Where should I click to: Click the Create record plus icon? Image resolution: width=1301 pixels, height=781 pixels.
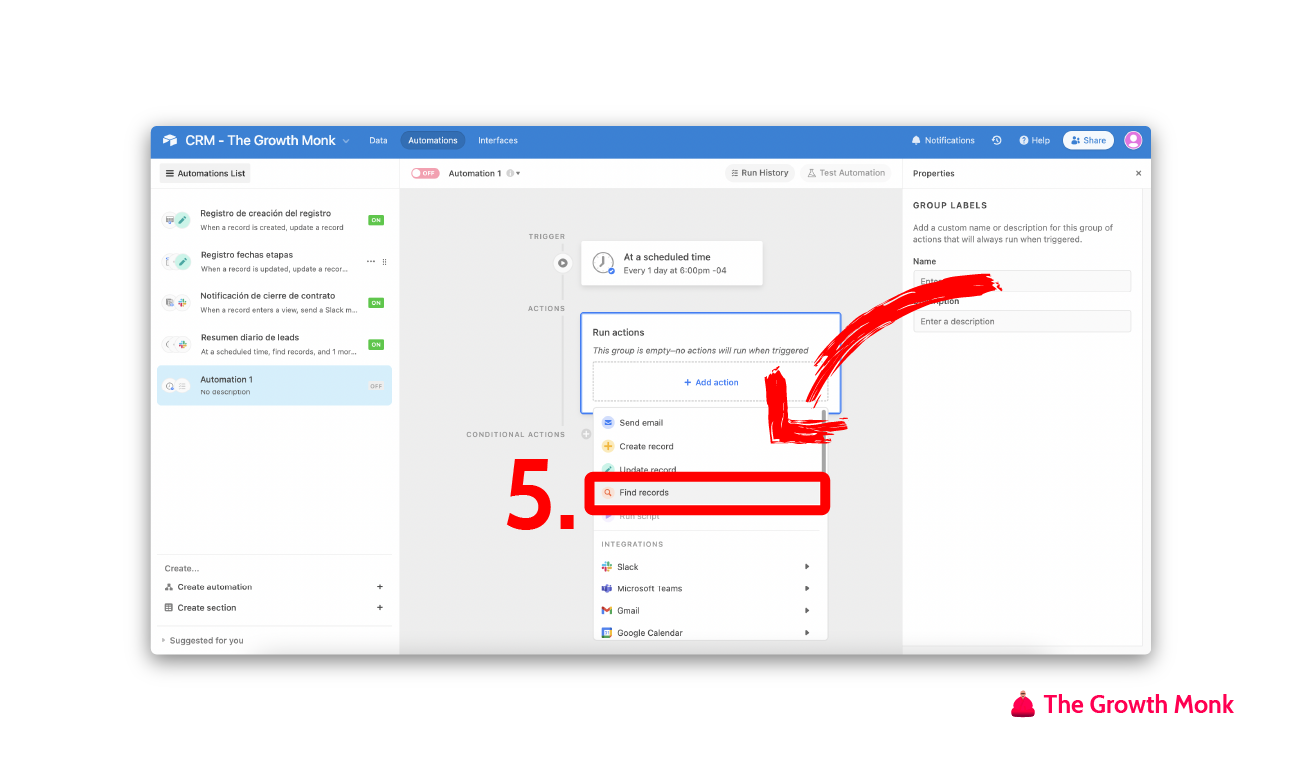608,446
